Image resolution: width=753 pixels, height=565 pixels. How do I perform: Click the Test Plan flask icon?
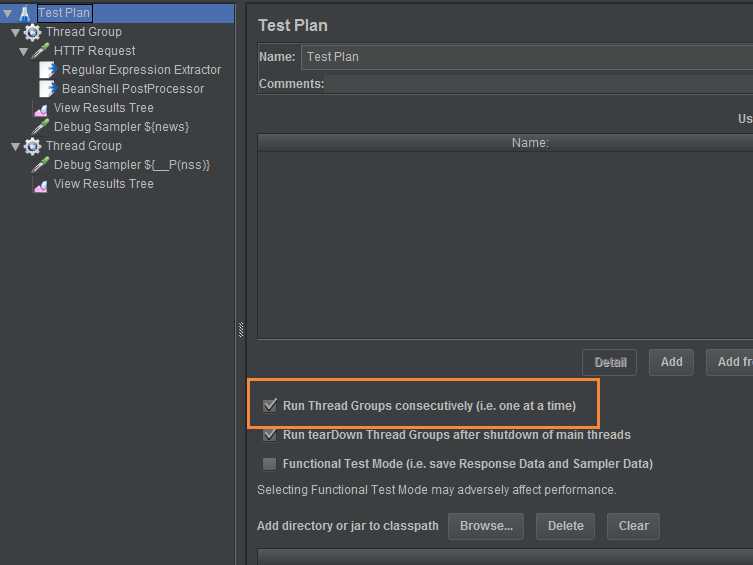pyautogui.click(x=24, y=13)
